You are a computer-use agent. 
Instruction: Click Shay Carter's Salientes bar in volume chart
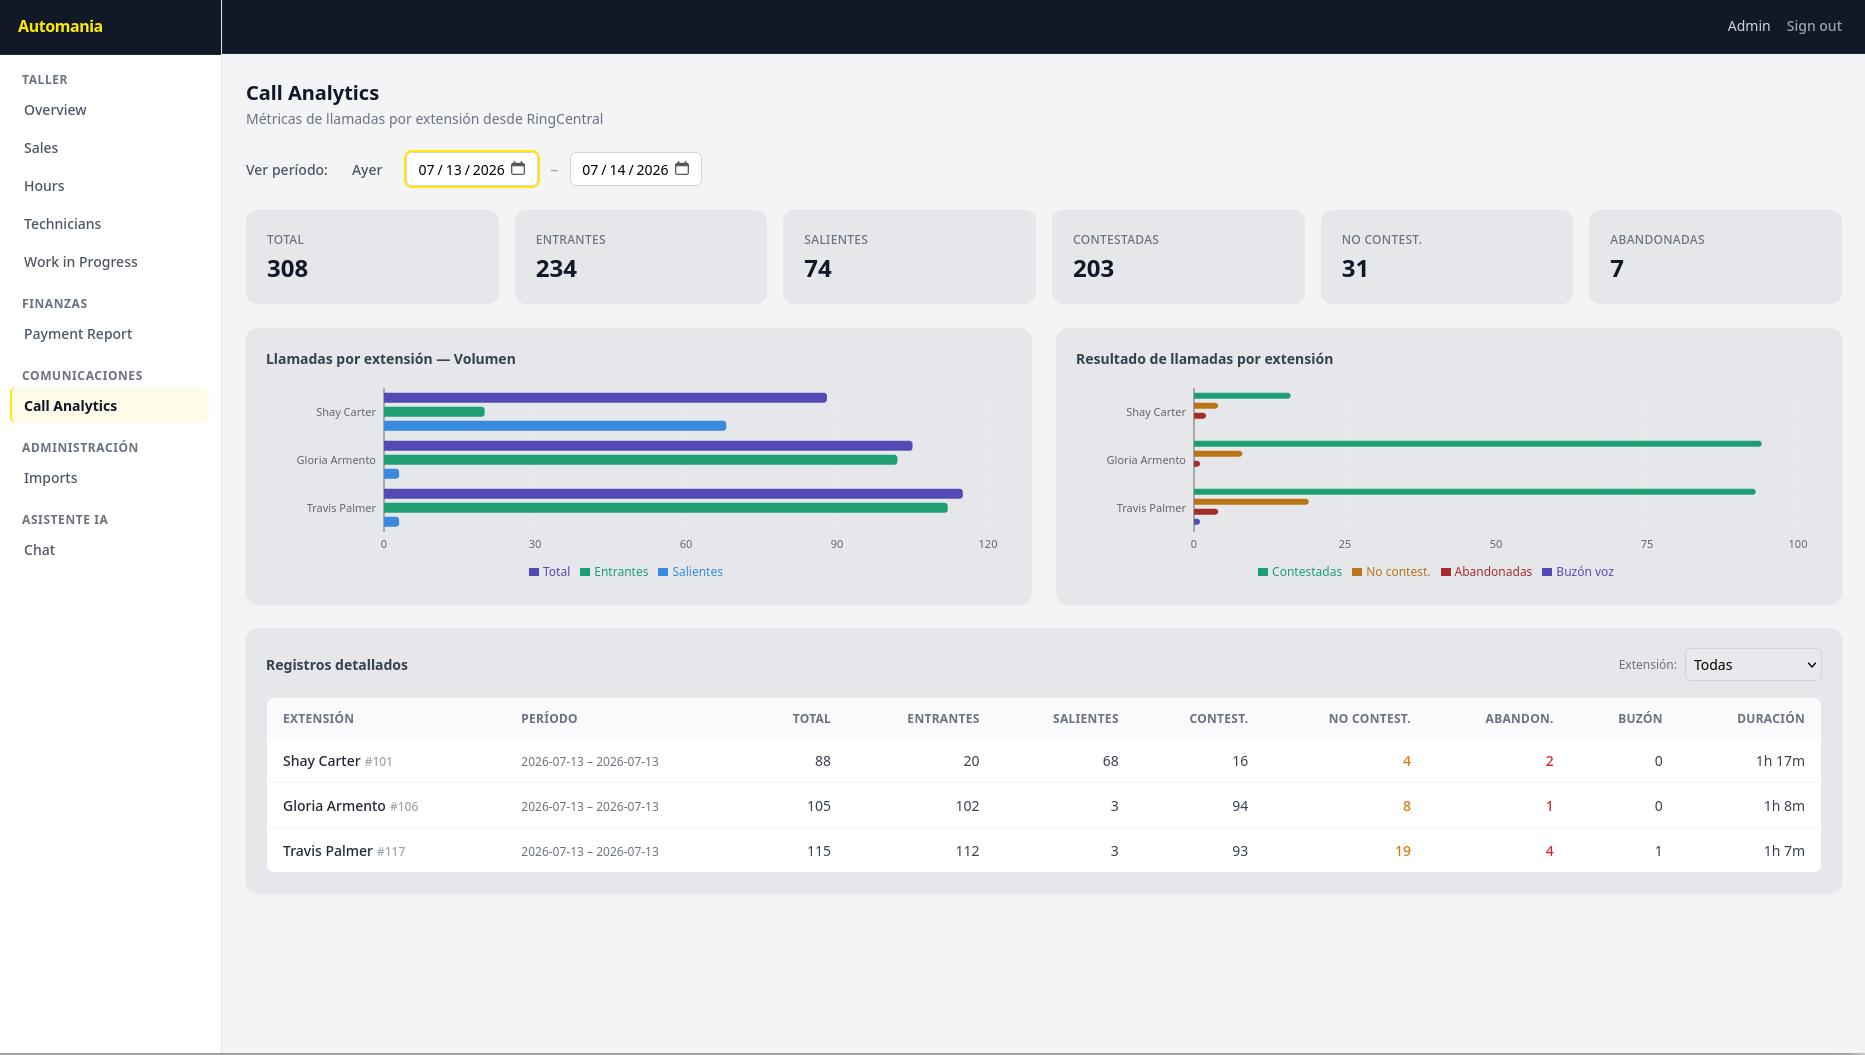555,426
